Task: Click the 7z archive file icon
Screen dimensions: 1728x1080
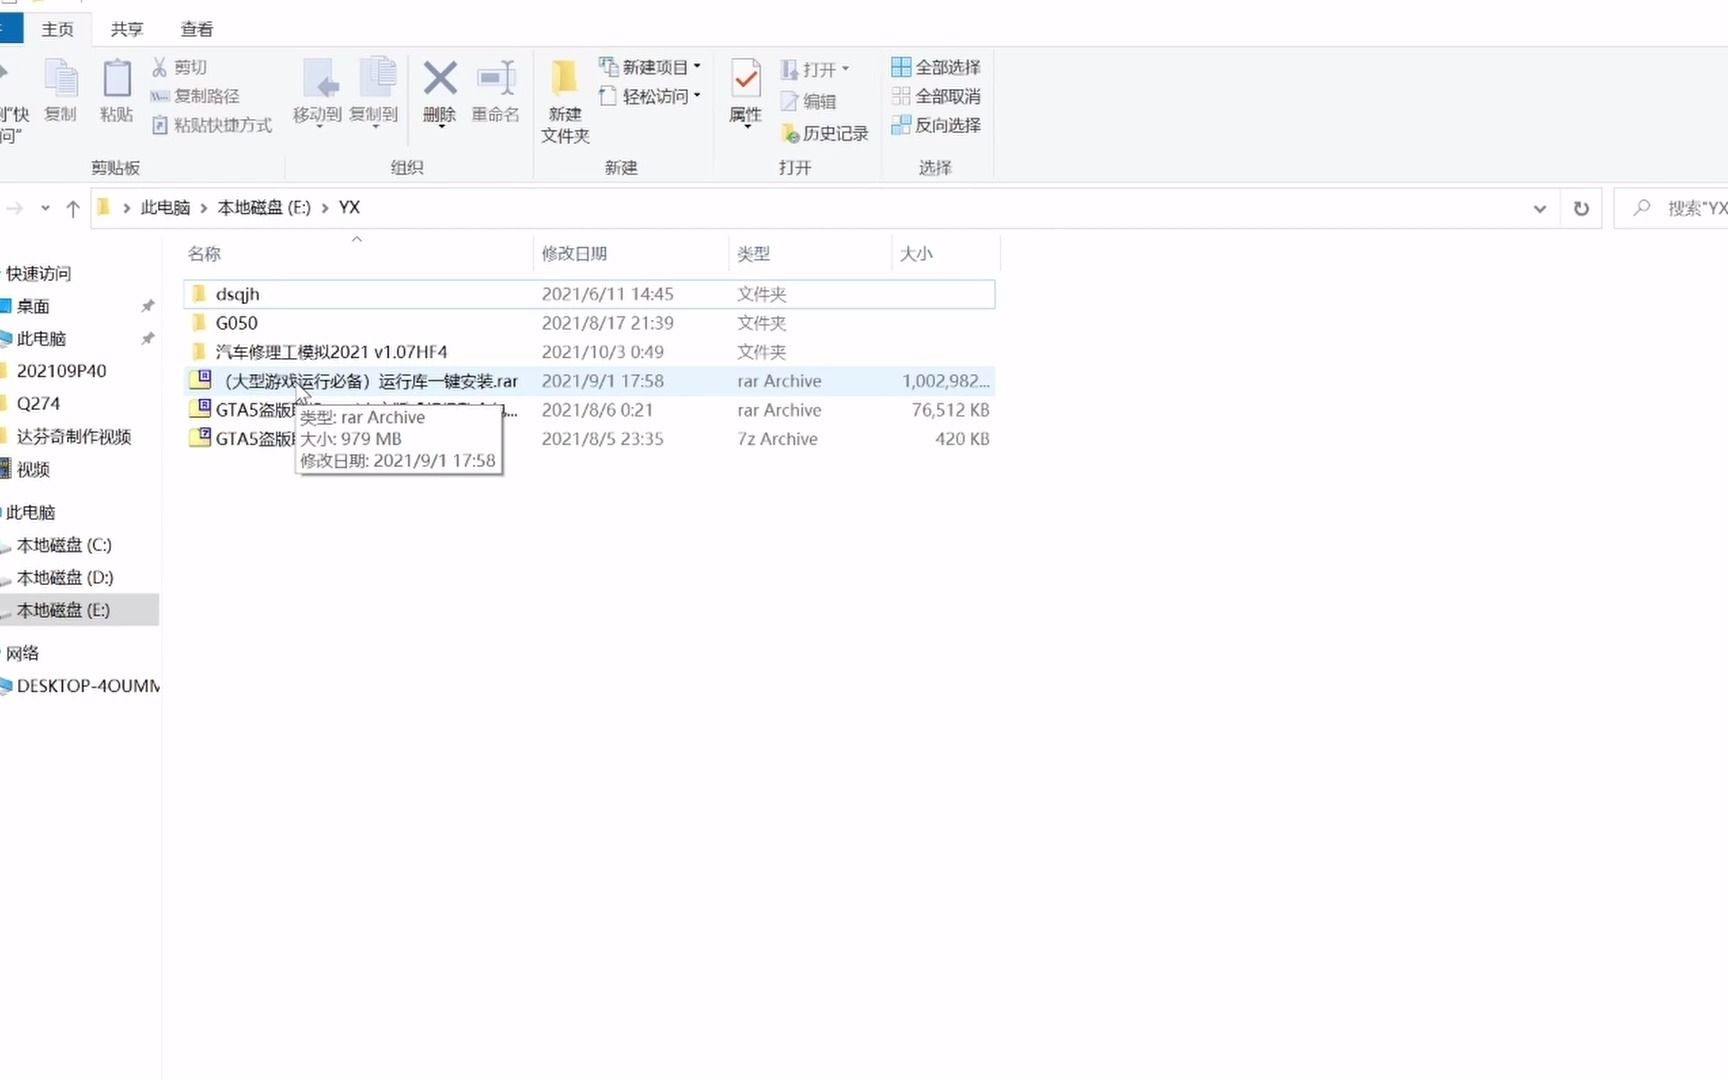Action: click(200, 438)
